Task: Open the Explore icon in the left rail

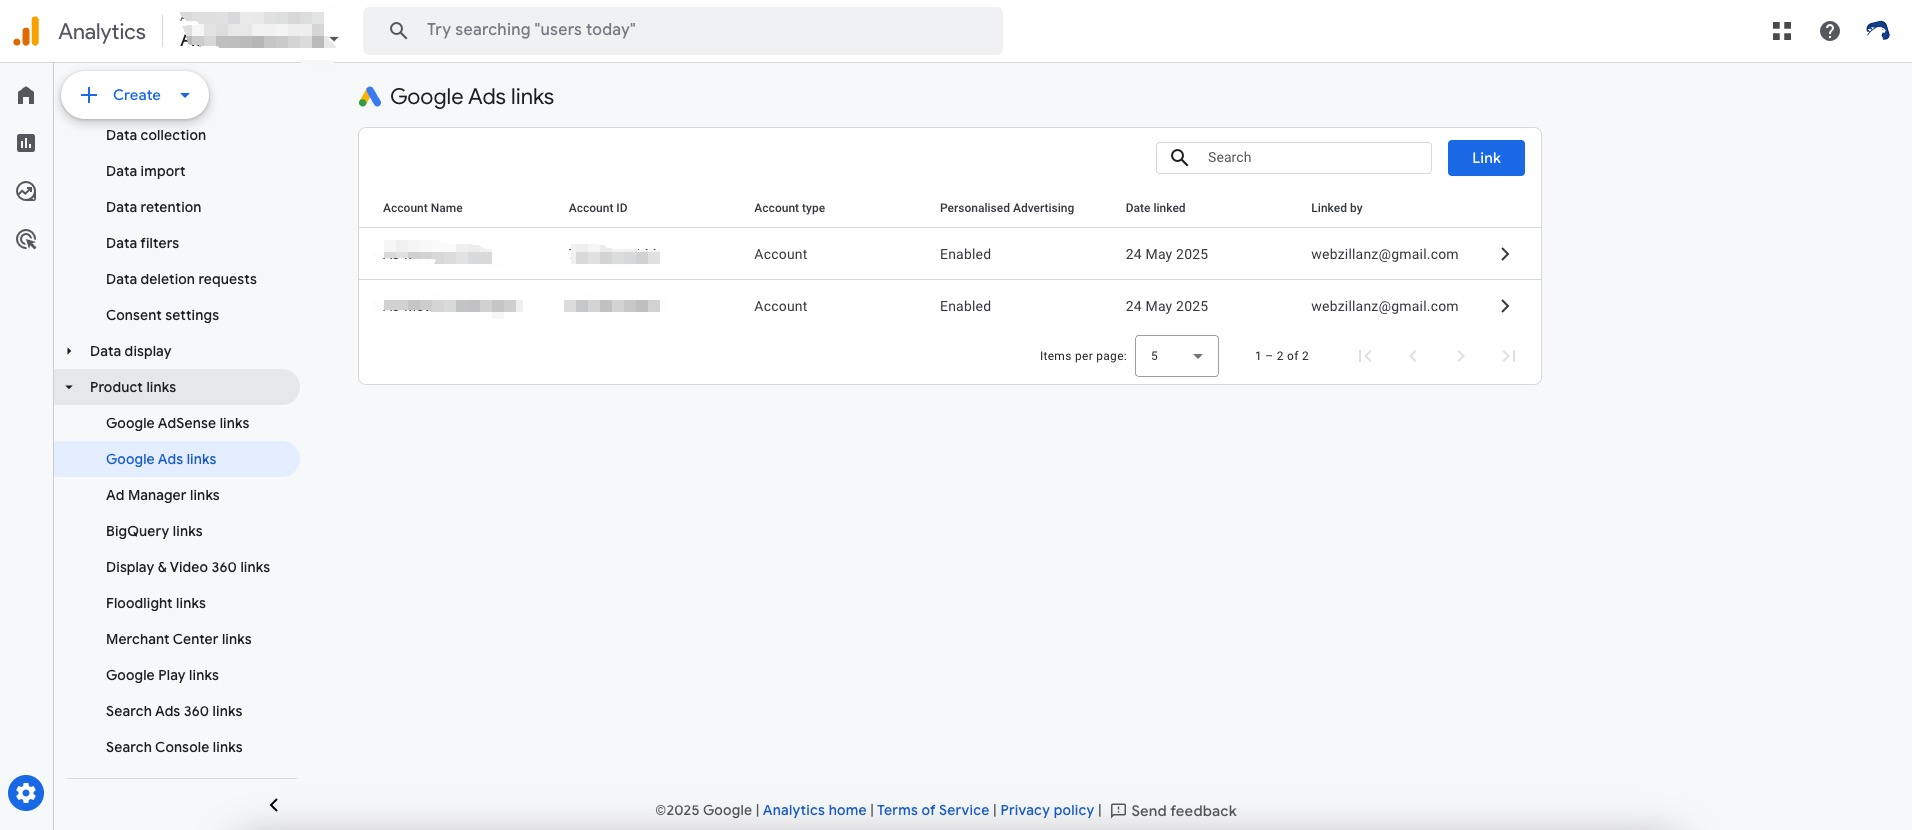Action: pyautogui.click(x=26, y=191)
